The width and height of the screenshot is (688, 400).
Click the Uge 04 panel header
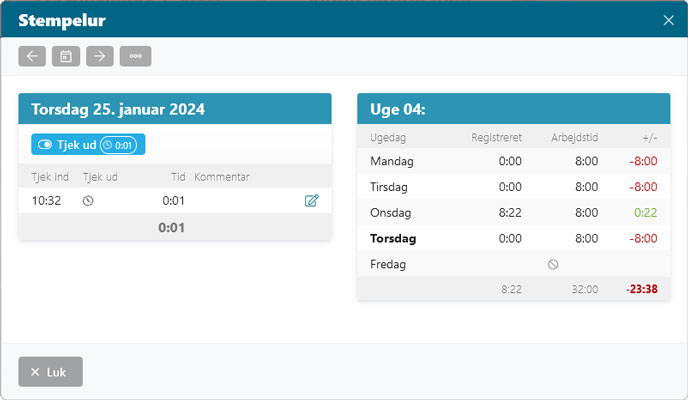coord(513,109)
